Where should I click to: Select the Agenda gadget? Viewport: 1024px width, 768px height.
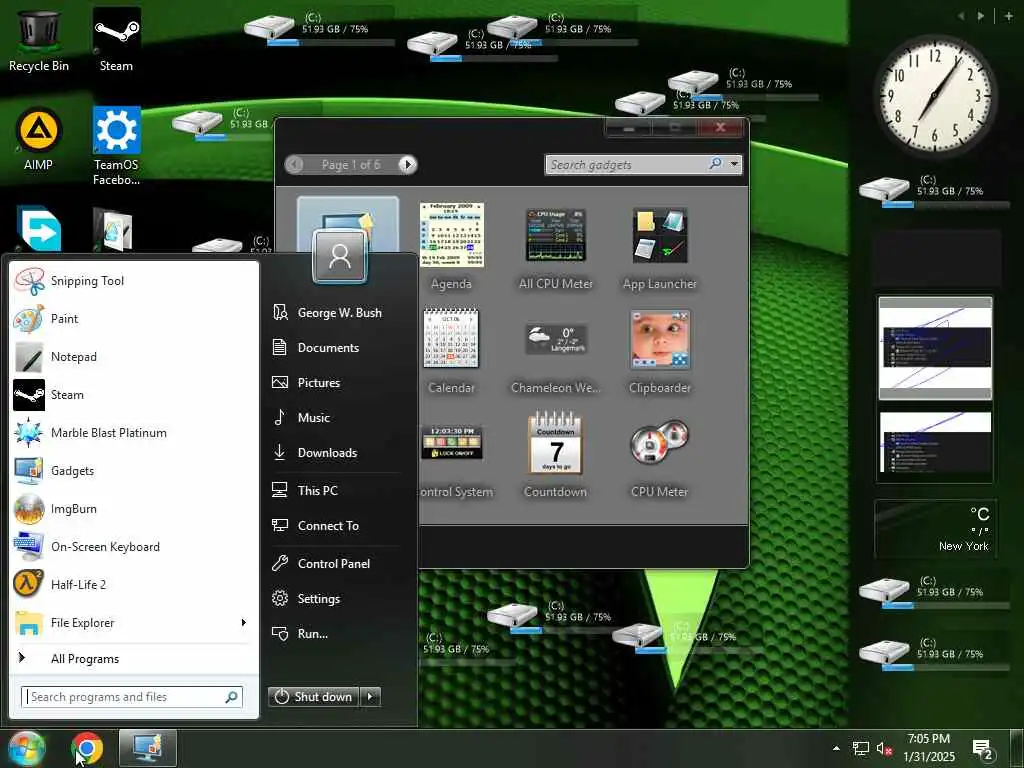click(451, 246)
